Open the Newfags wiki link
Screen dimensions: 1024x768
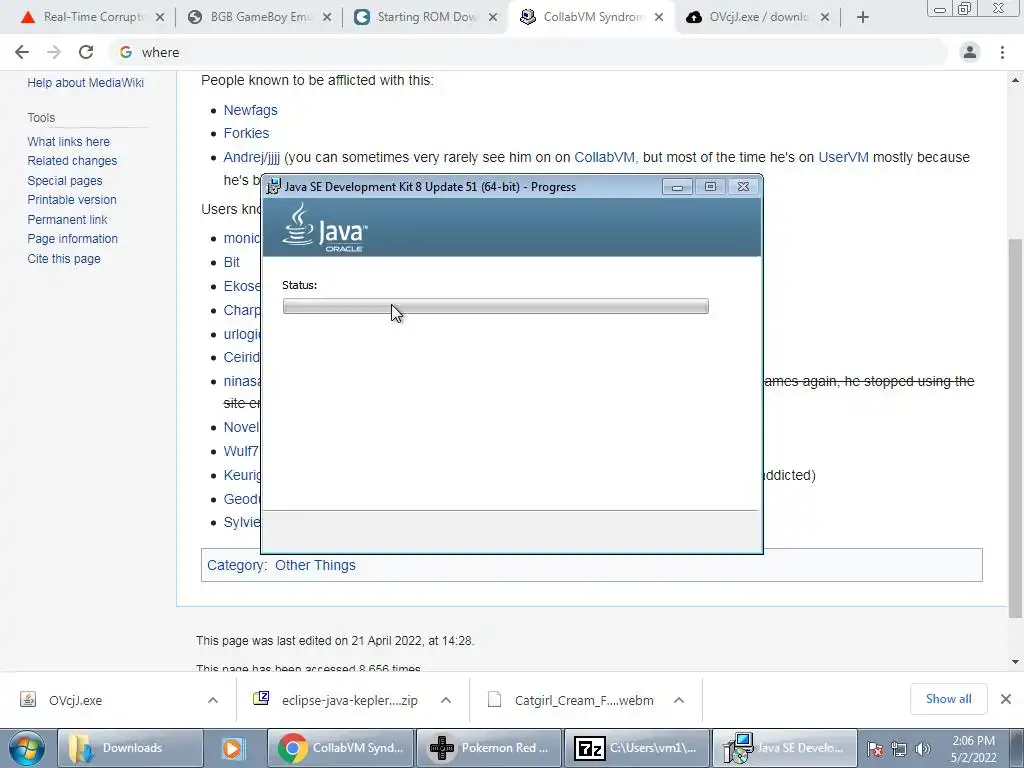[251, 110]
